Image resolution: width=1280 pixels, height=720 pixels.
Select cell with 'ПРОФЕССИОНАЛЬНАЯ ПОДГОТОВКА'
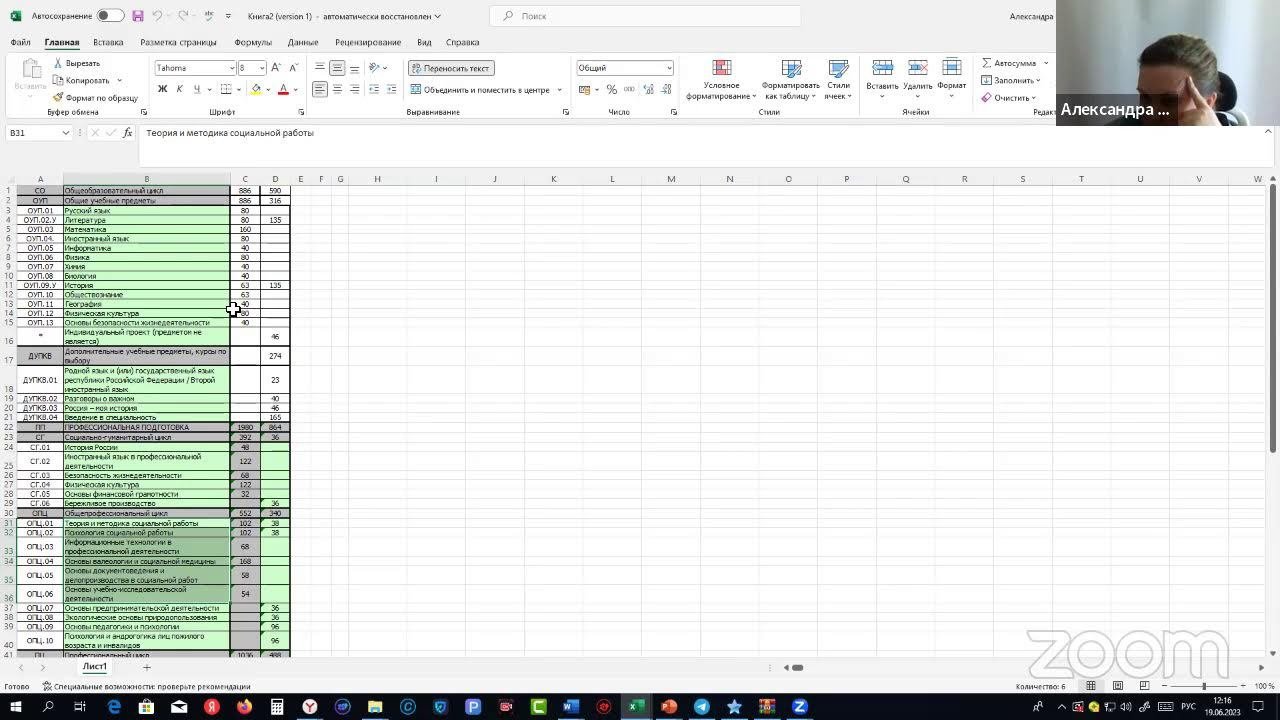[x=147, y=427]
